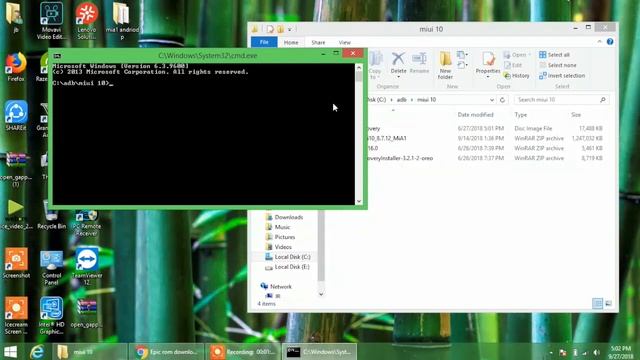Switch to the details view in Explorer

coord(597,303)
